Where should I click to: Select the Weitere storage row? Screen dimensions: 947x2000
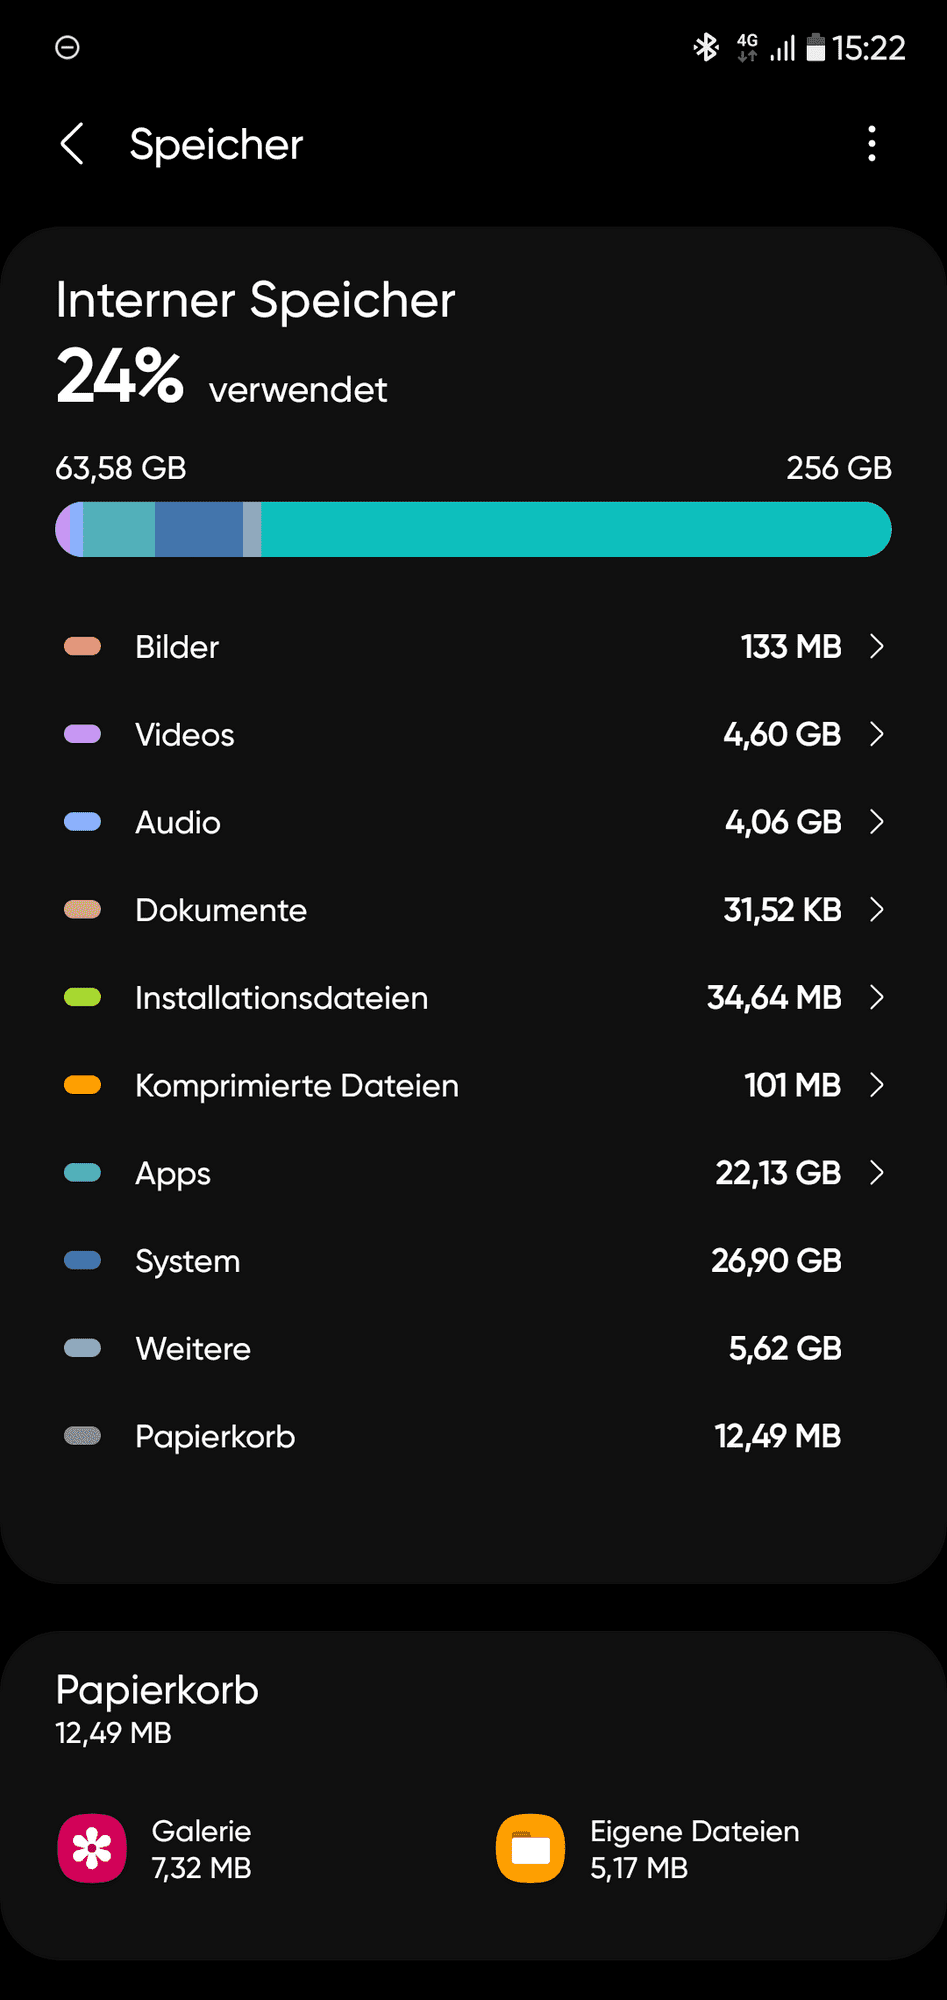point(473,1348)
